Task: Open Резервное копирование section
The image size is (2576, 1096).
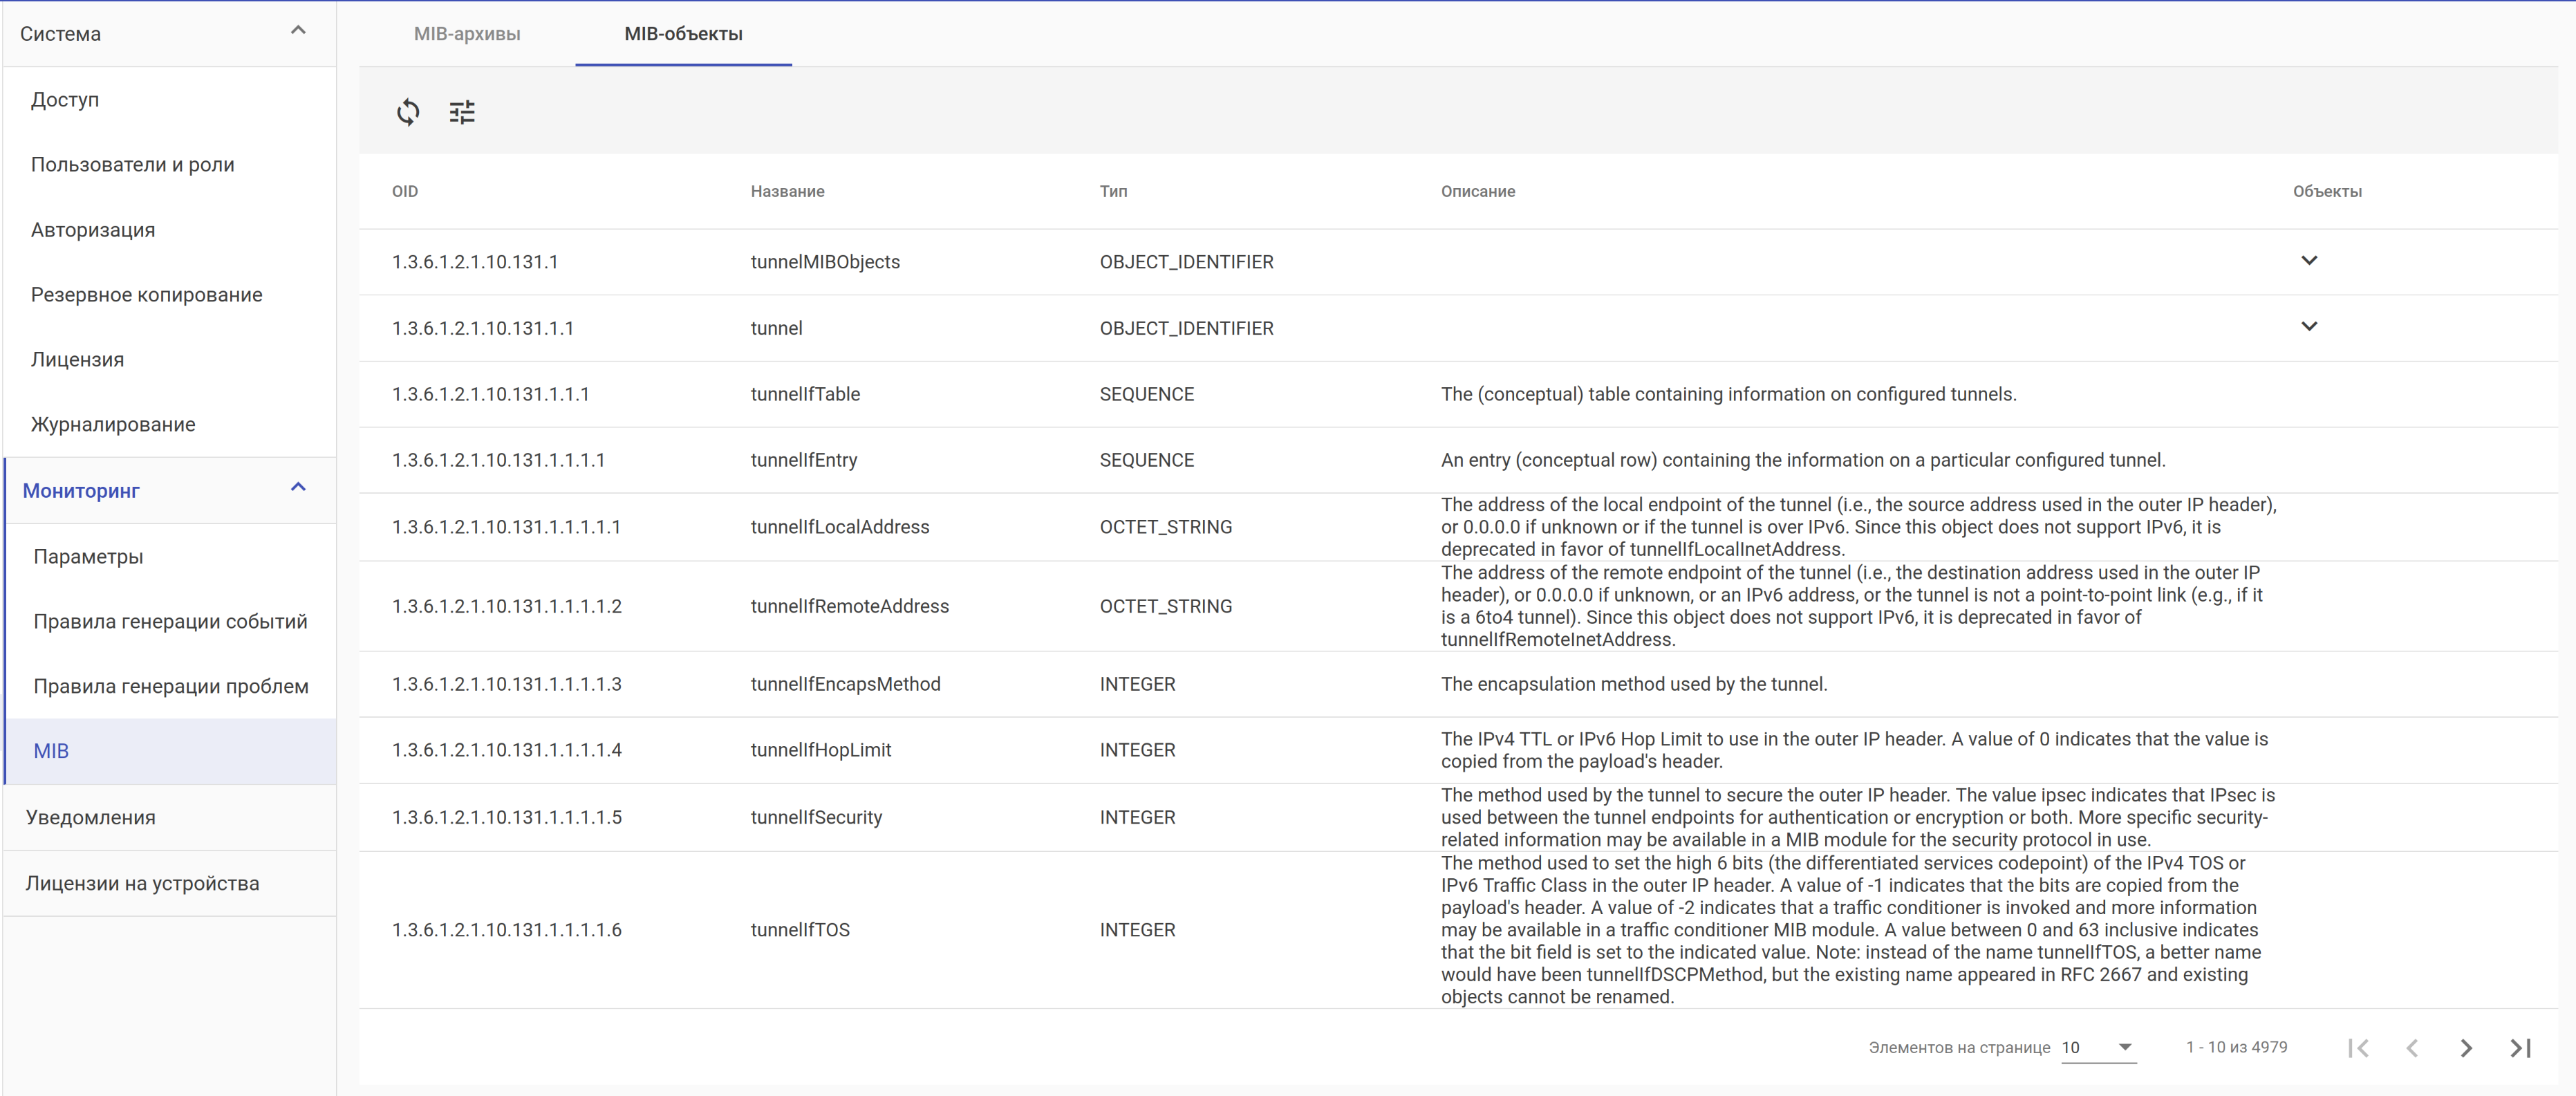Action: click(146, 295)
